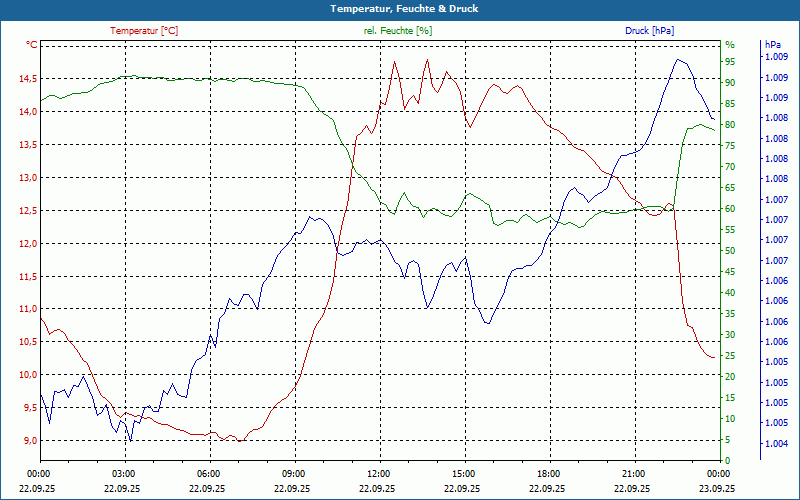Click the 06:00 time label

[209, 474]
